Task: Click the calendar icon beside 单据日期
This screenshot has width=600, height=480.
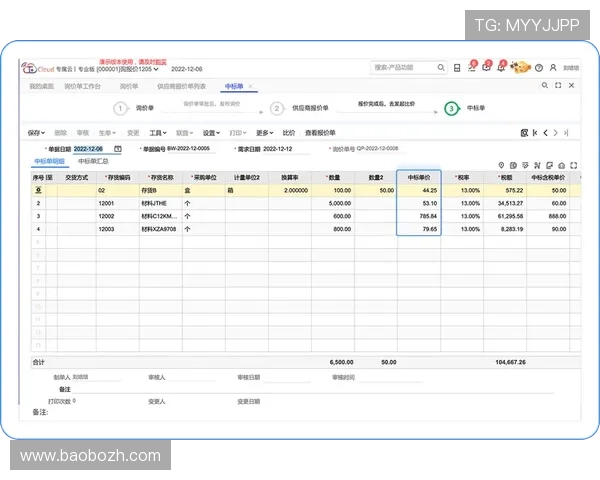Action: (117, 149)
